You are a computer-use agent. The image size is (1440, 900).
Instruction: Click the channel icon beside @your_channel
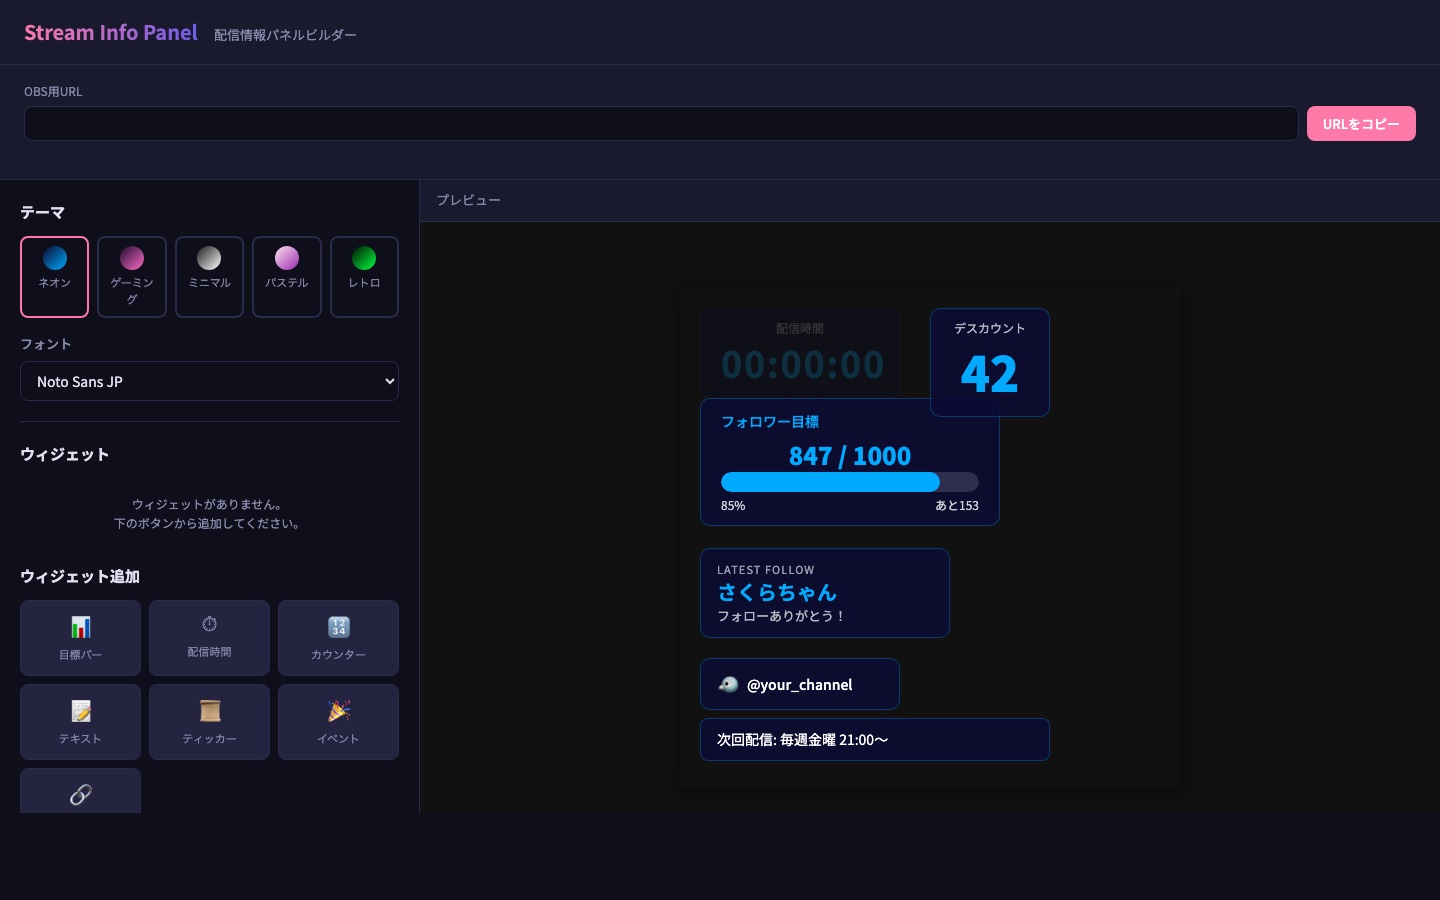[728, 684]
